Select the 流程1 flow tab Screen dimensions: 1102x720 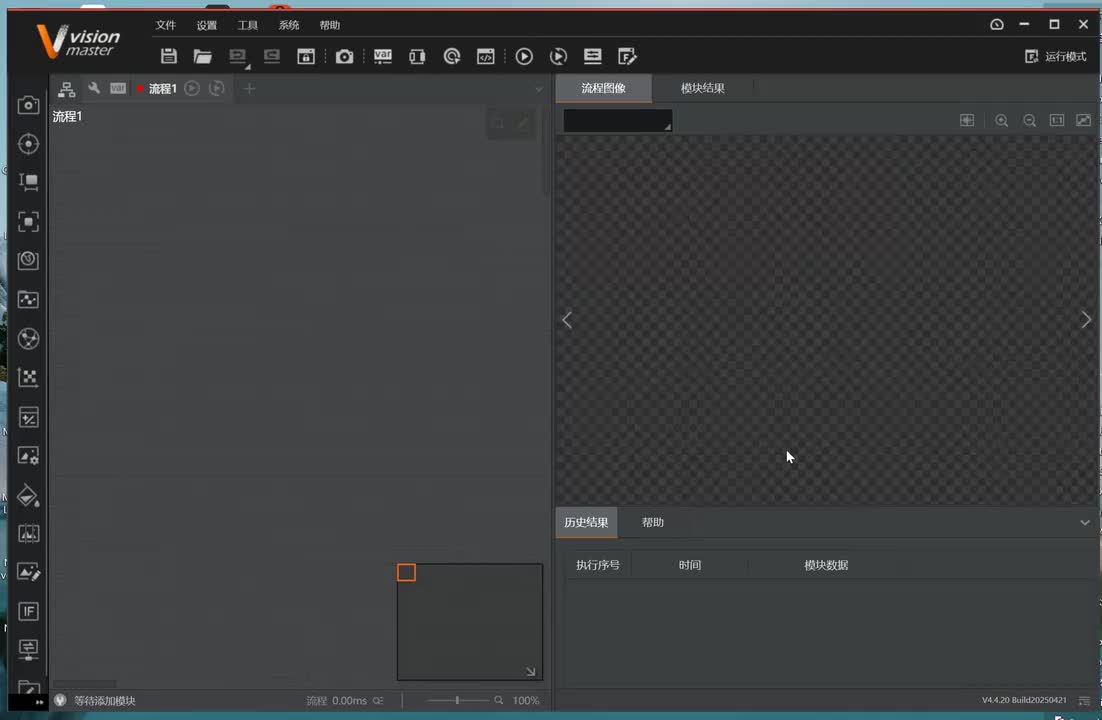[x=162, y=89]
